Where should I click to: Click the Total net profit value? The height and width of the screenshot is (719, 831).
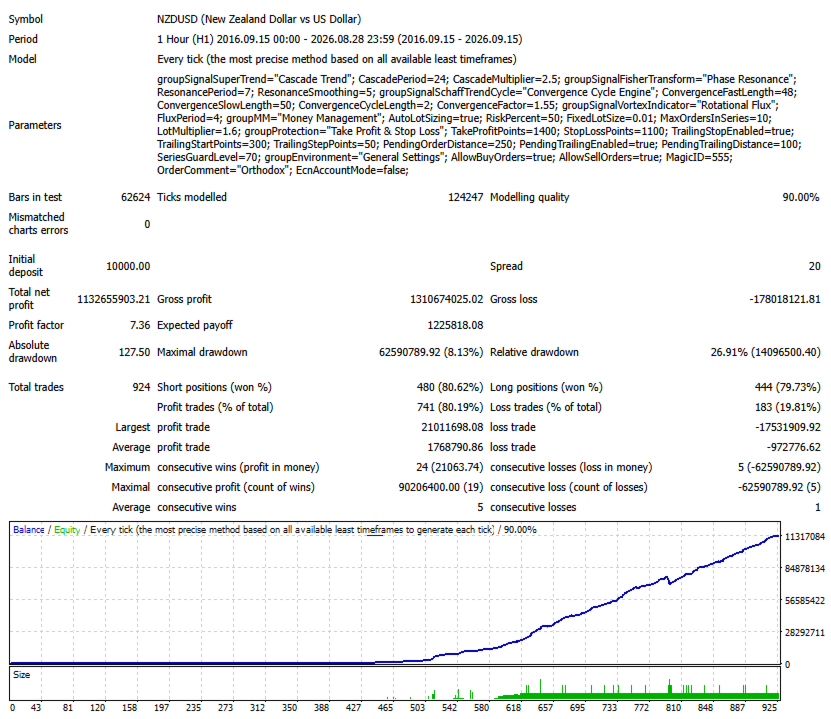[x=113, y=299]
